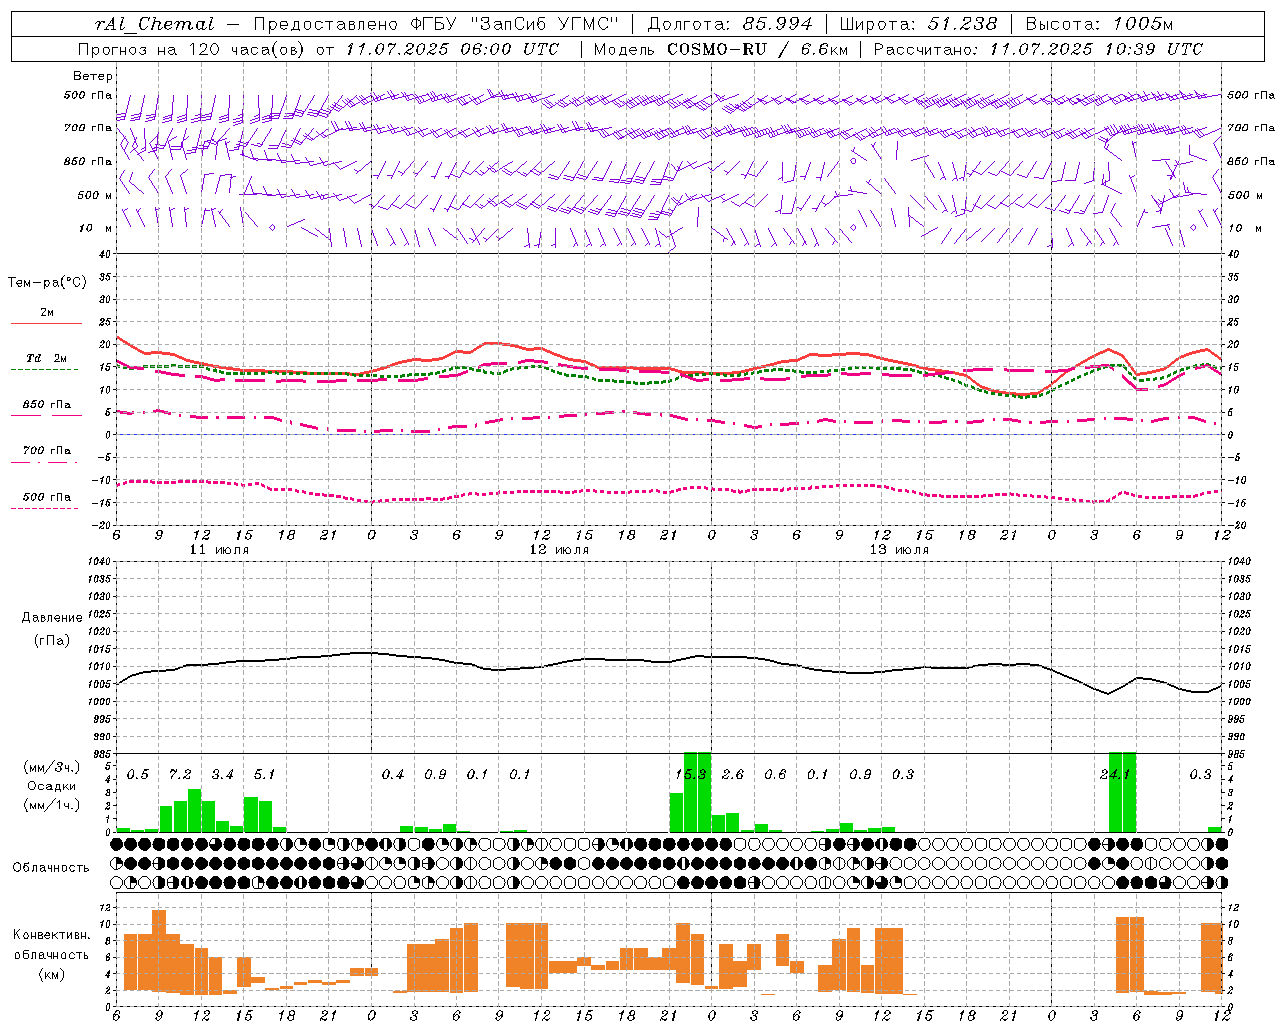Viewport: 1280px width, 1024px height.
Task: Click the '11 июля' date label
Action: point(219,550)
